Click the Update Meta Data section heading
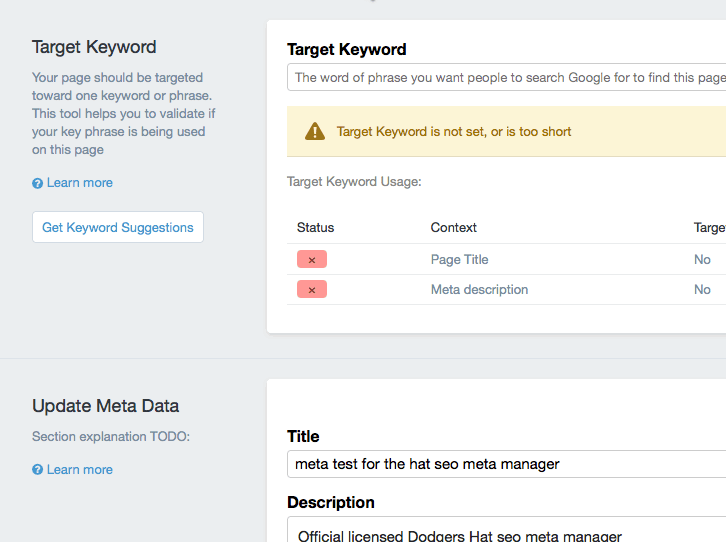The width and height of the screenshot is (726, 542). (x=105, y=406)
